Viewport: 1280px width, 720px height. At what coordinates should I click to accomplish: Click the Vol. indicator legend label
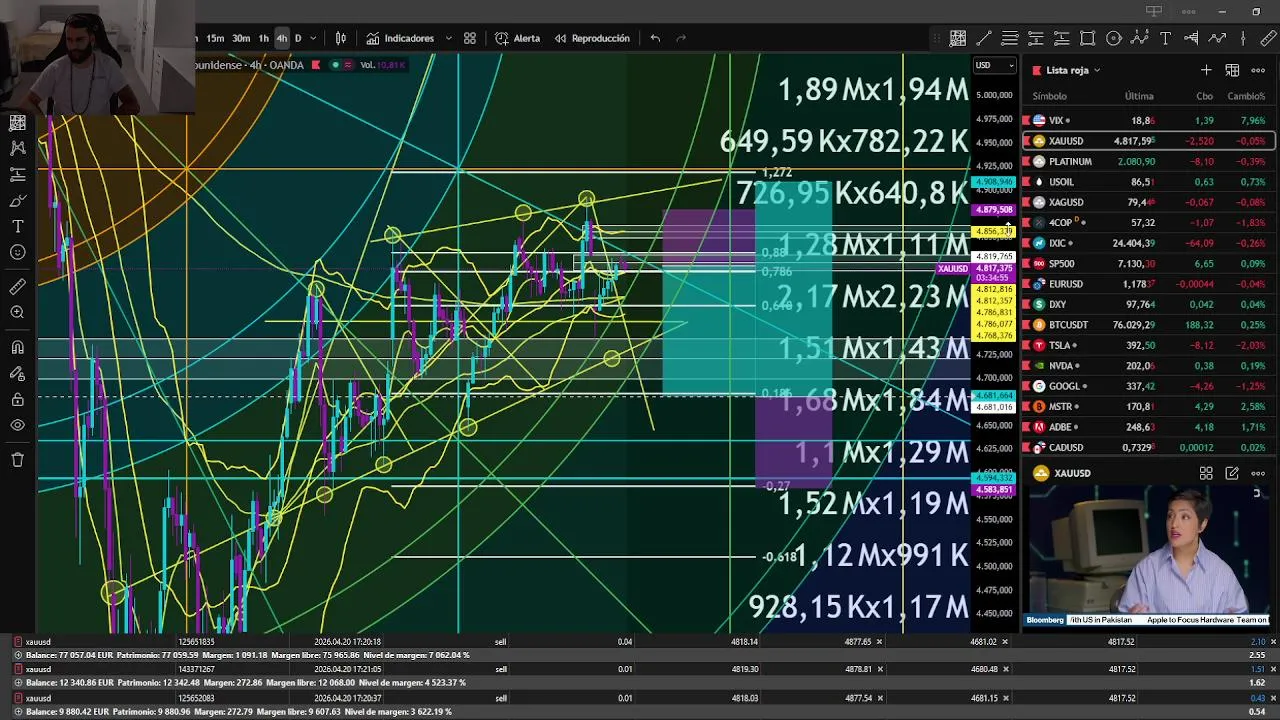(x=381, y=65)
